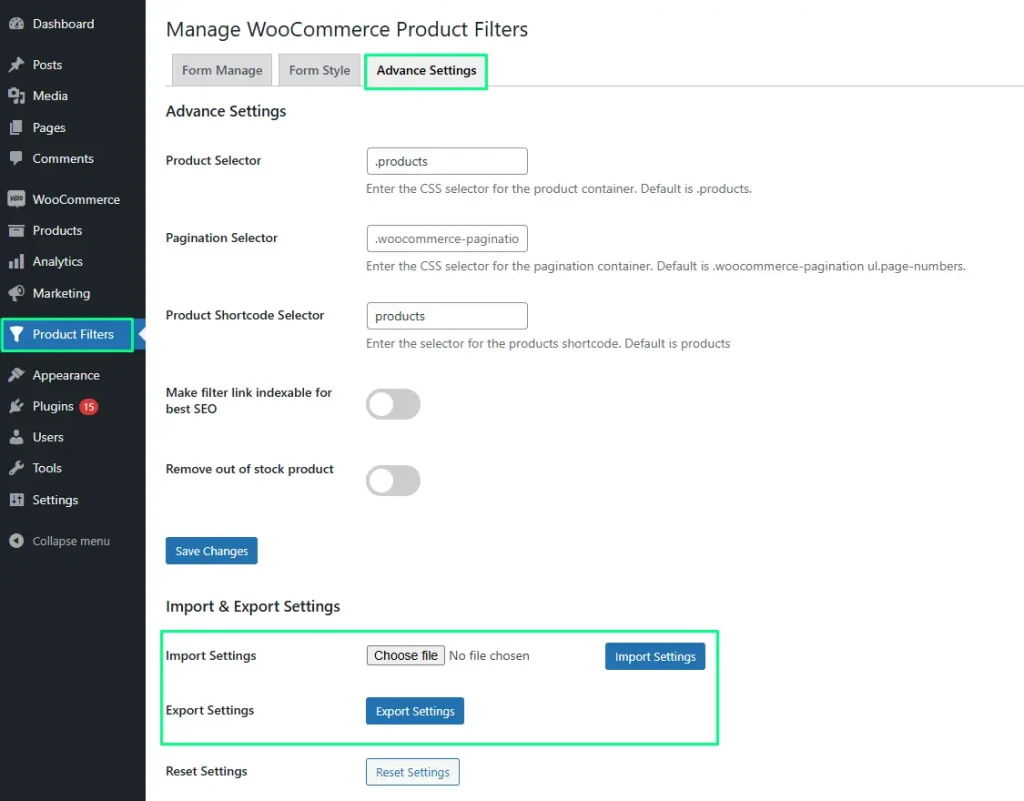Click the Posts pin icon
This screenshot has height=801, width=1024.
(x=16, y=65)
